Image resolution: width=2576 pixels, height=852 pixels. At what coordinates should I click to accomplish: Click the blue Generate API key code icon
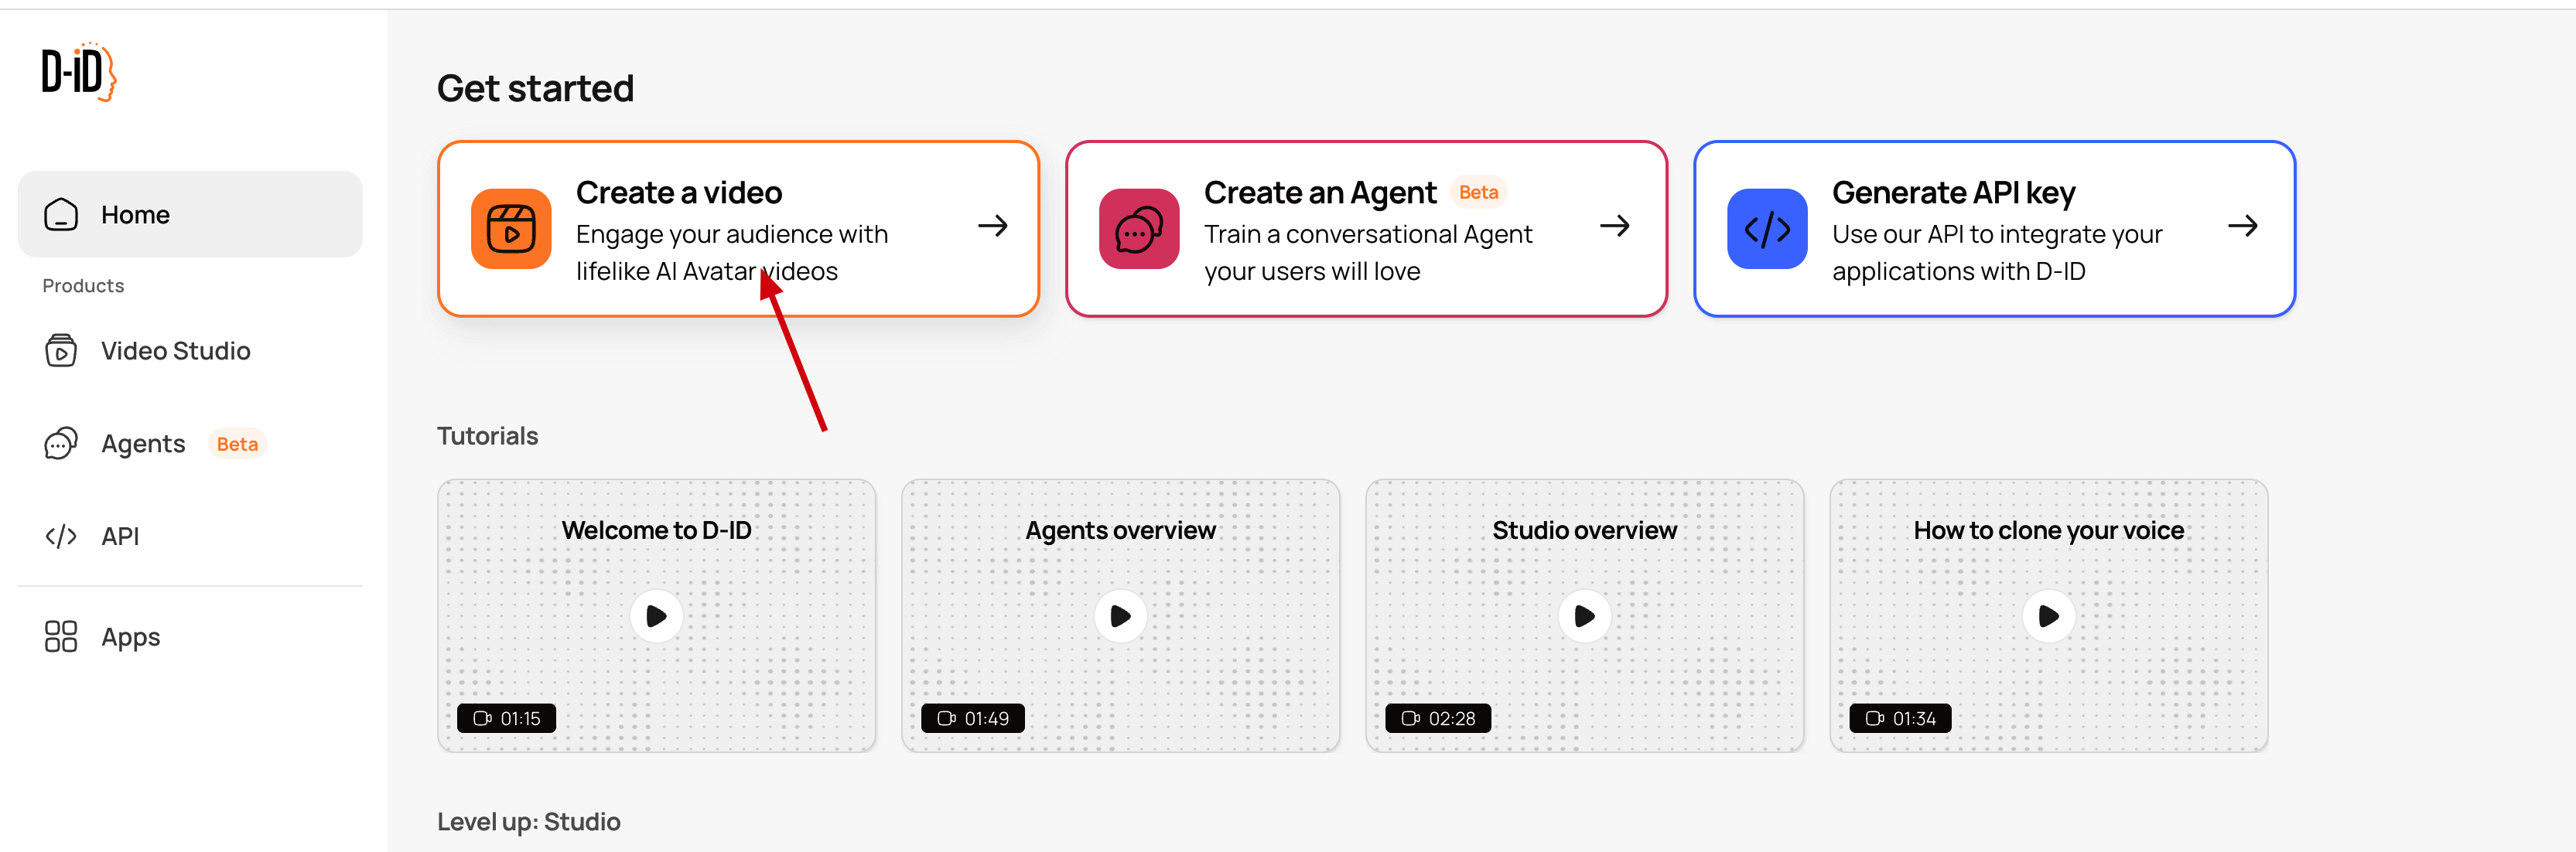tap(1767, 229)
